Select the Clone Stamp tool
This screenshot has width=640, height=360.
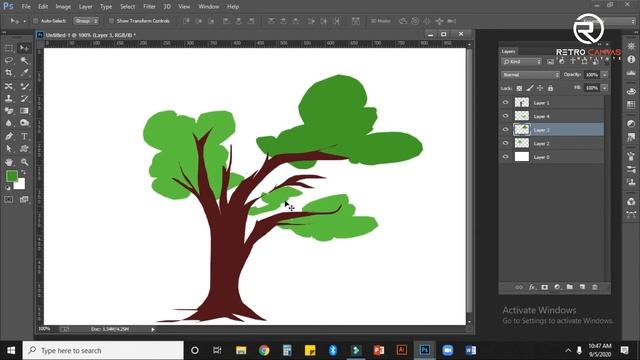click(9, 98)
